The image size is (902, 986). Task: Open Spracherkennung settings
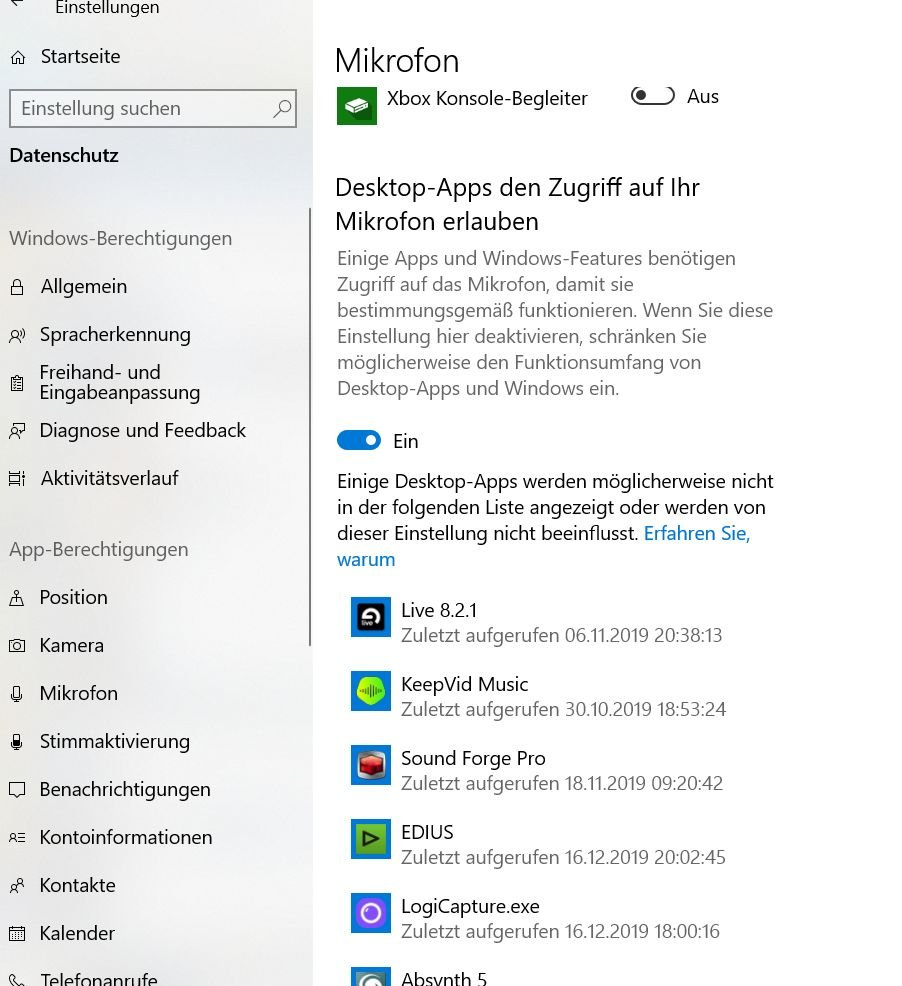[x=114, y=335]
